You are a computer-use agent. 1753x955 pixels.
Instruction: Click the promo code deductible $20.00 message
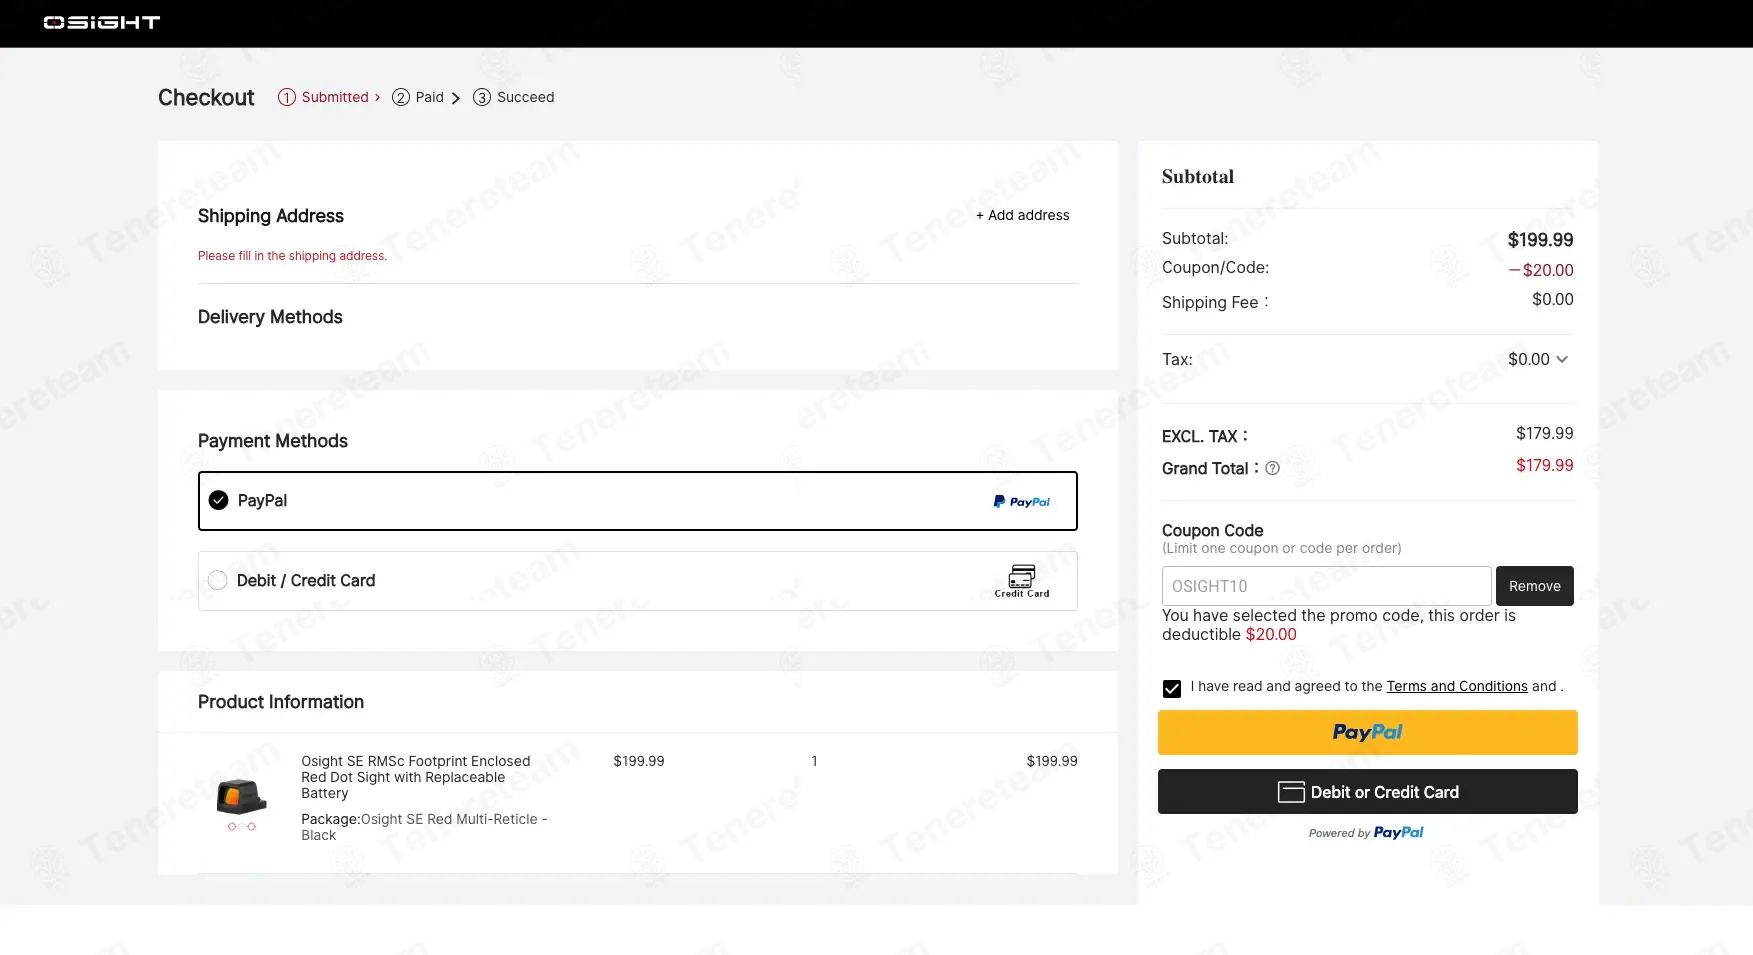pos(1339,625)
